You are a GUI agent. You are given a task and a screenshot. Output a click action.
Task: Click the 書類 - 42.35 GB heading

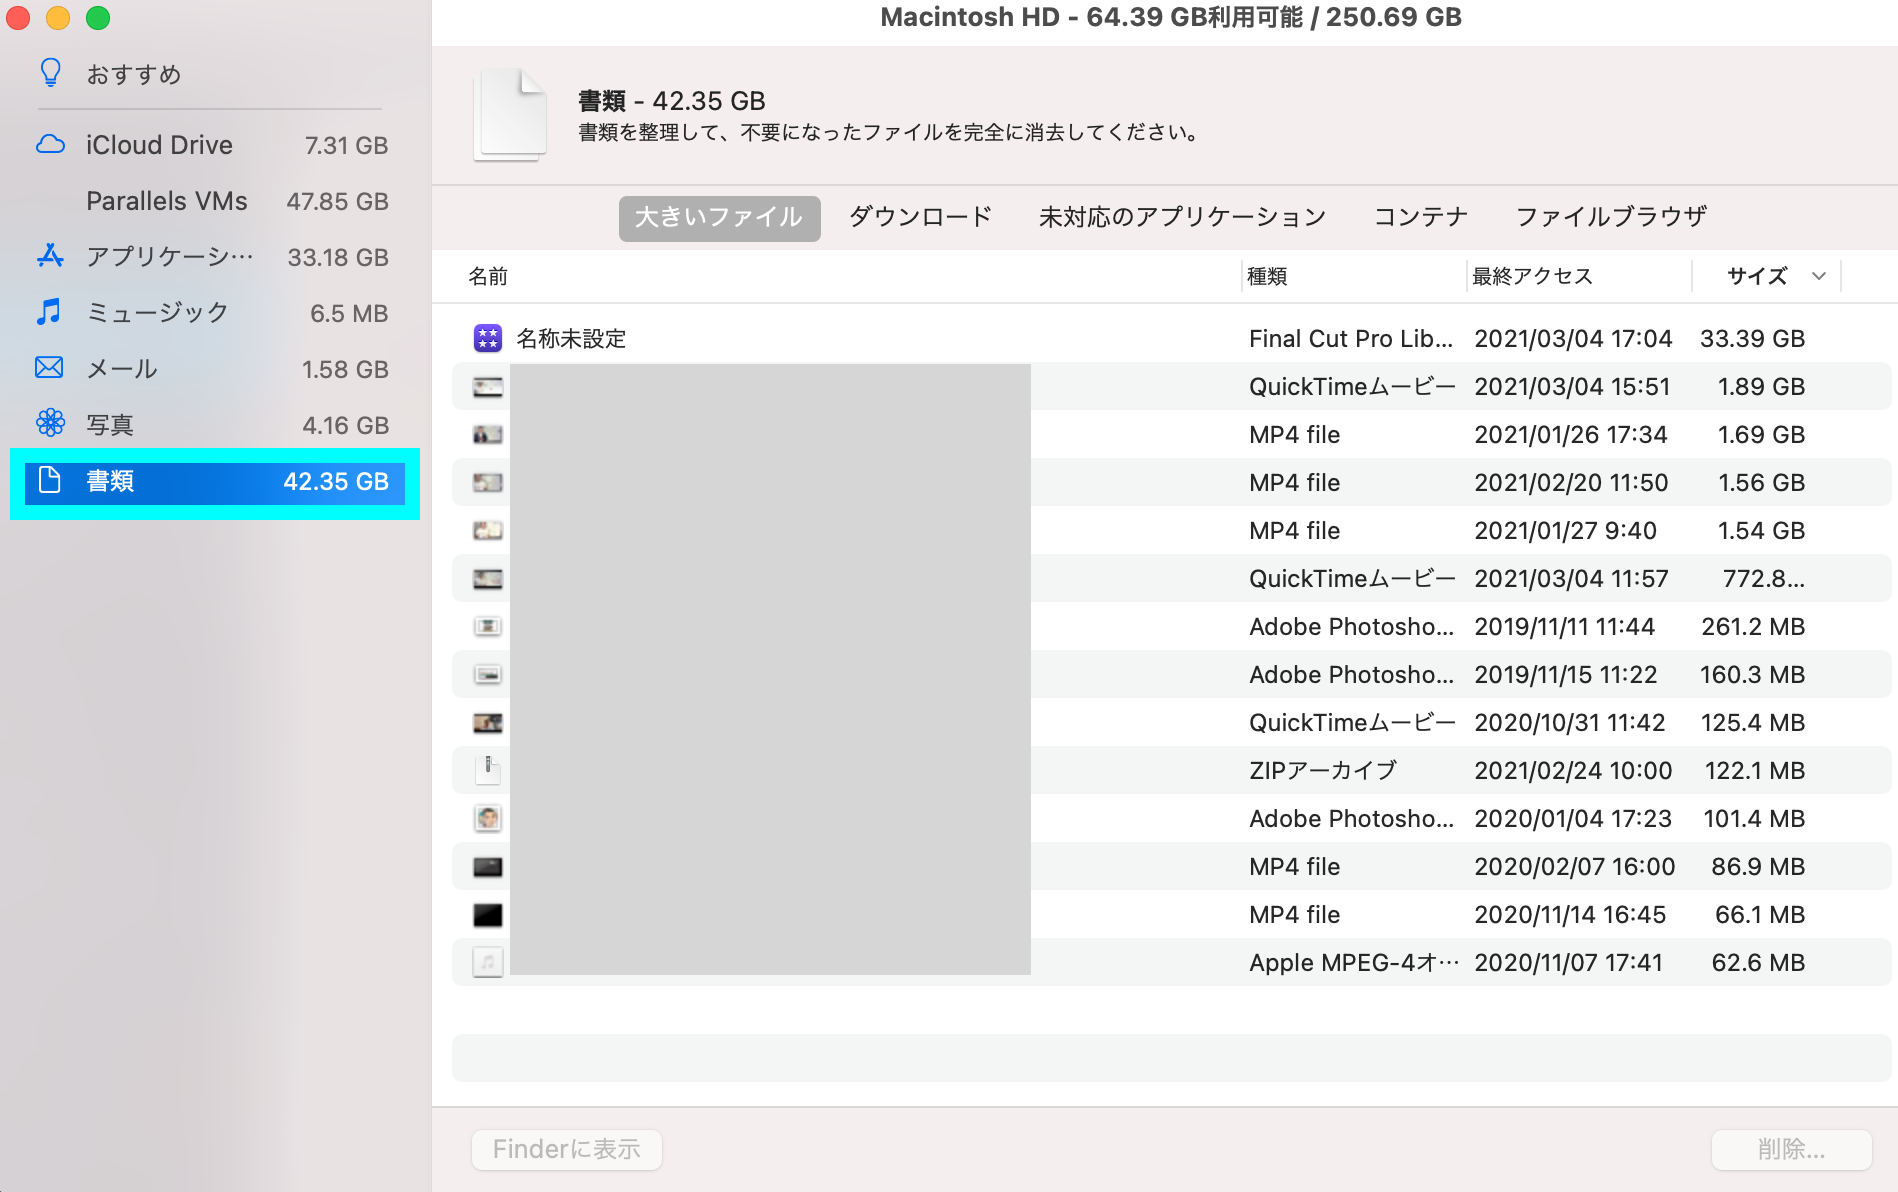point(672,100)
